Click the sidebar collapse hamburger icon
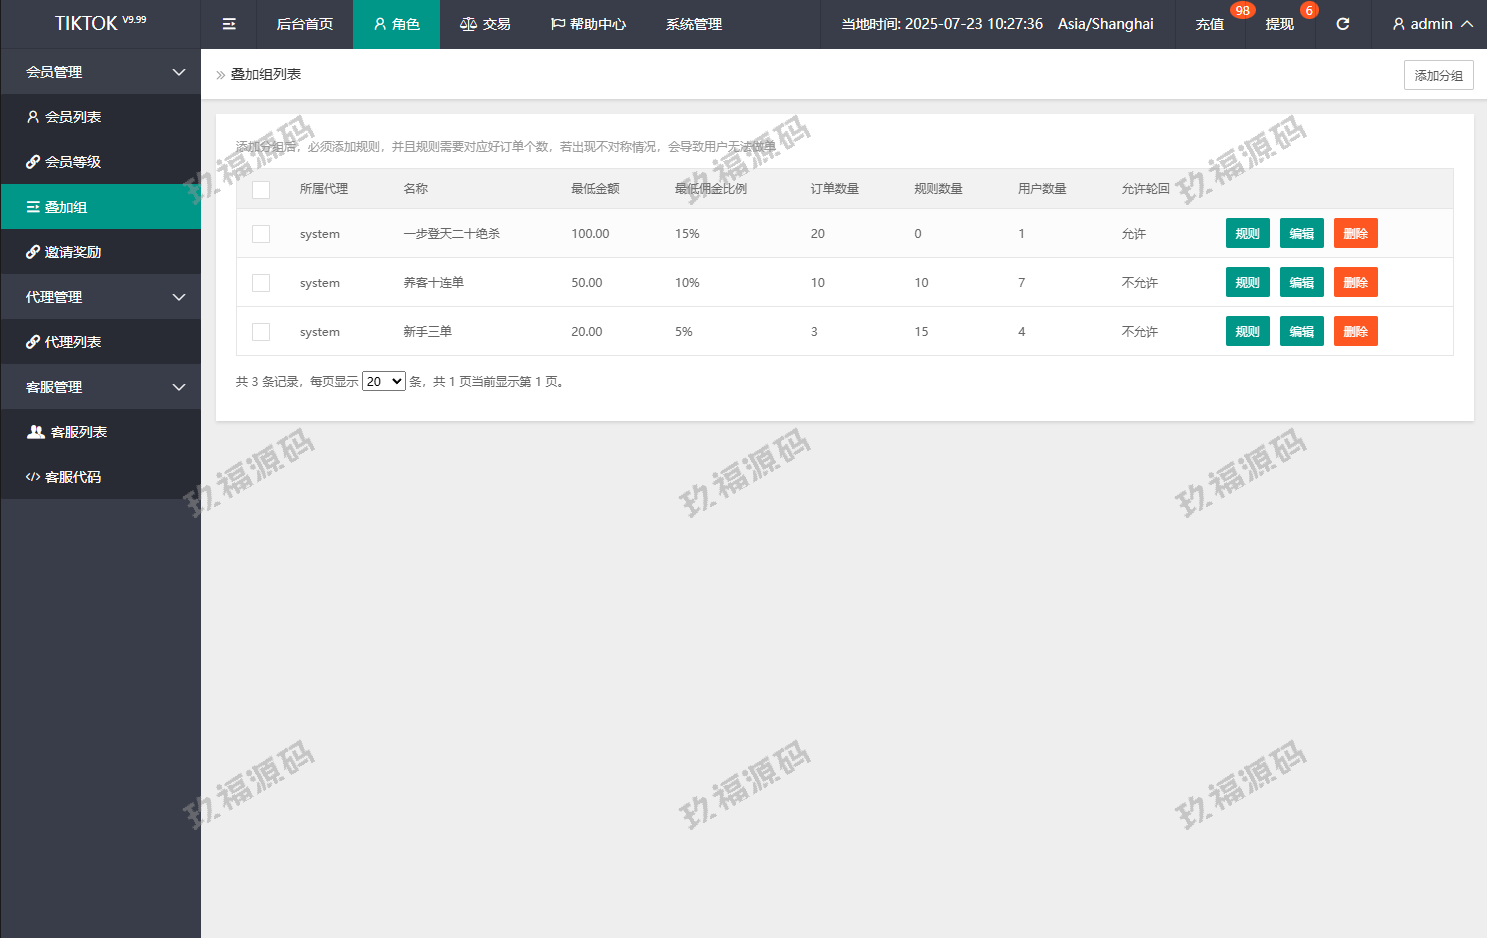Image resolution: width=1487 pixels, height=938 pixels. pos(229,24)
